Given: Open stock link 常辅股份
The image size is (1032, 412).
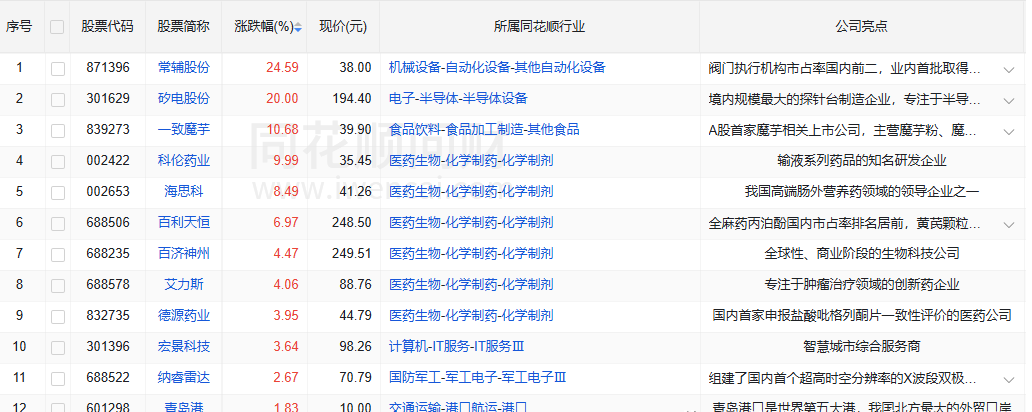Looking at the screenshot, I should click(184, 67).
